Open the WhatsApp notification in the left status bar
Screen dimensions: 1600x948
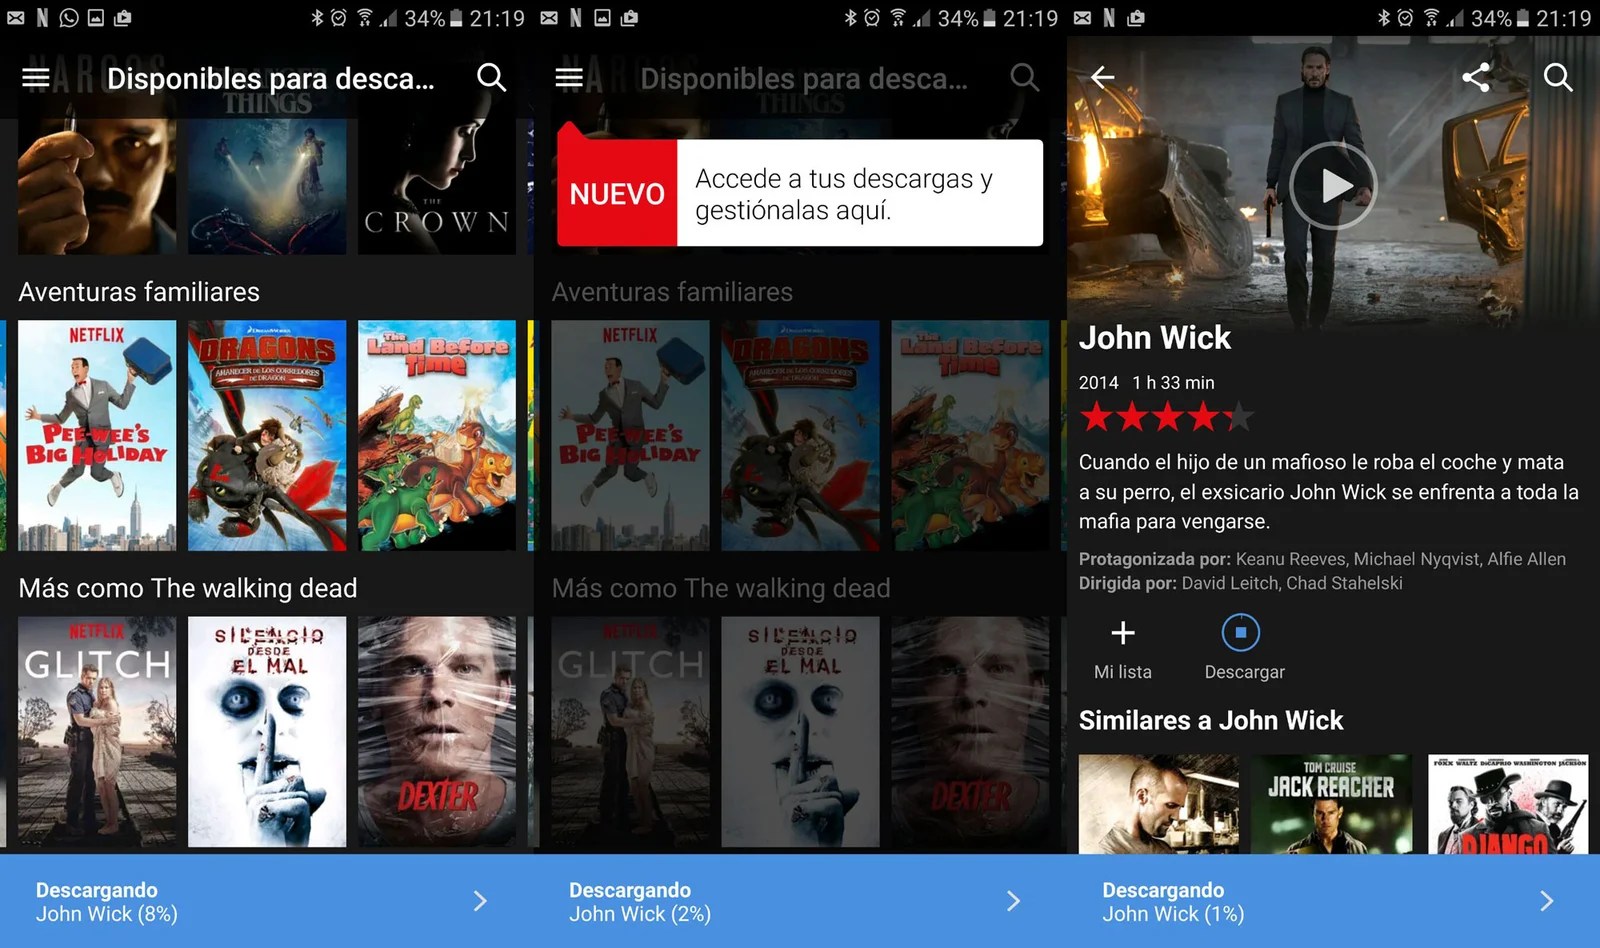coord(68,18)
